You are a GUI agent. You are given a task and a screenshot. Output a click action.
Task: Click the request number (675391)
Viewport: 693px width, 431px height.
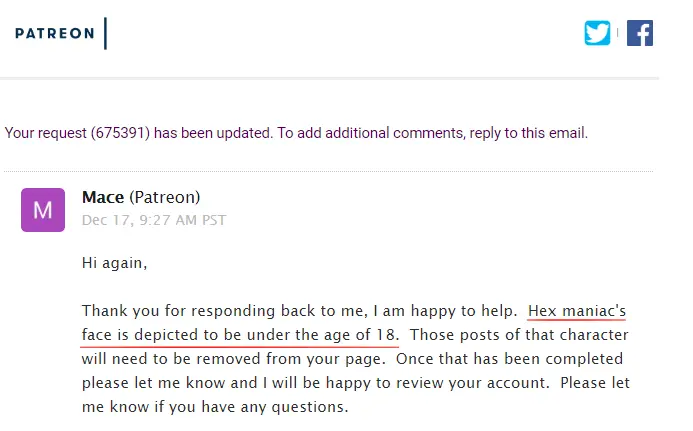coord(120,133)
